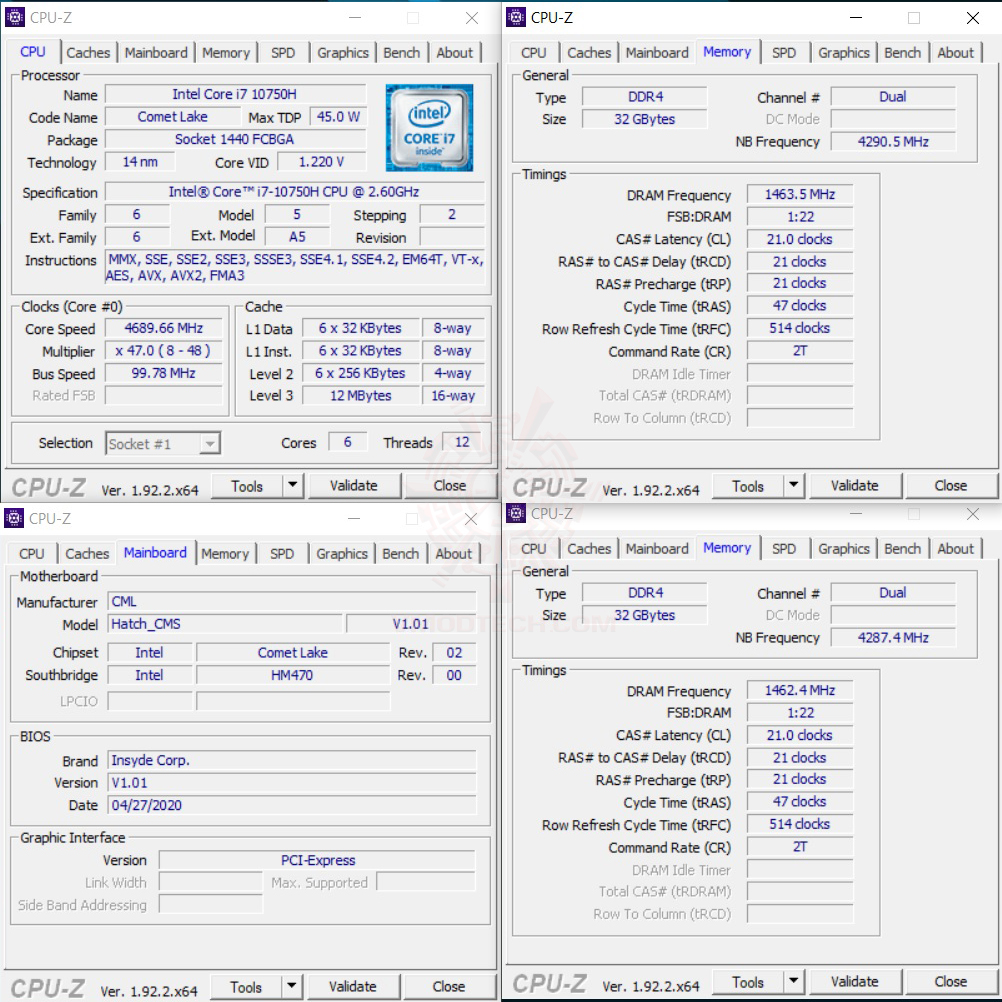Click Tools button in top-left CPU window
The image size is (1002, 1002).
click(x=247, y=486)
